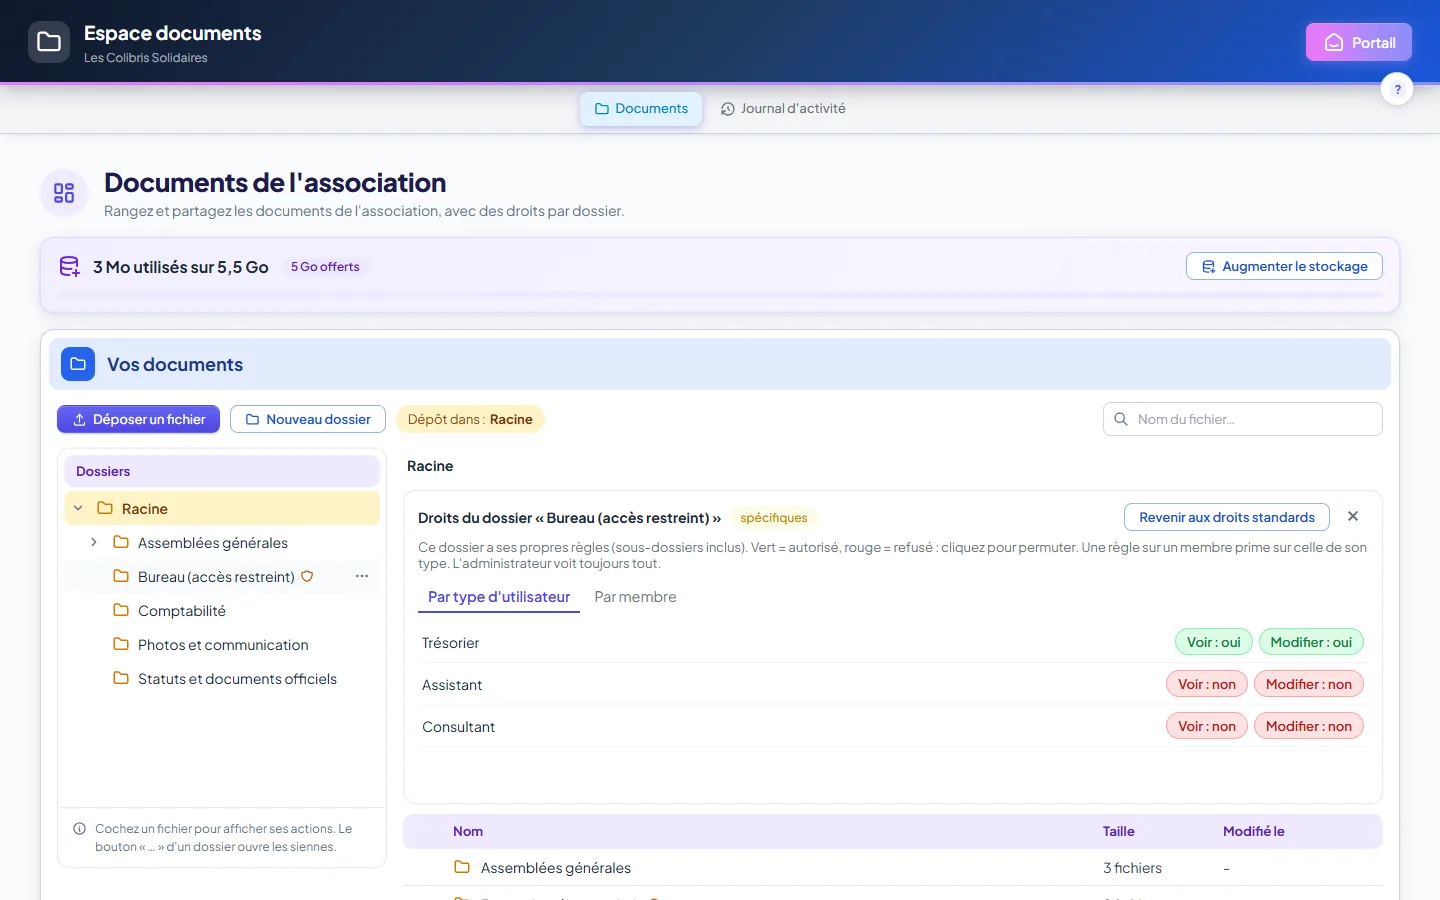Toggle Consultant Voir permission
Image resolution: width=1440 pixels, height=900 pixels.
pos(1207,726)
